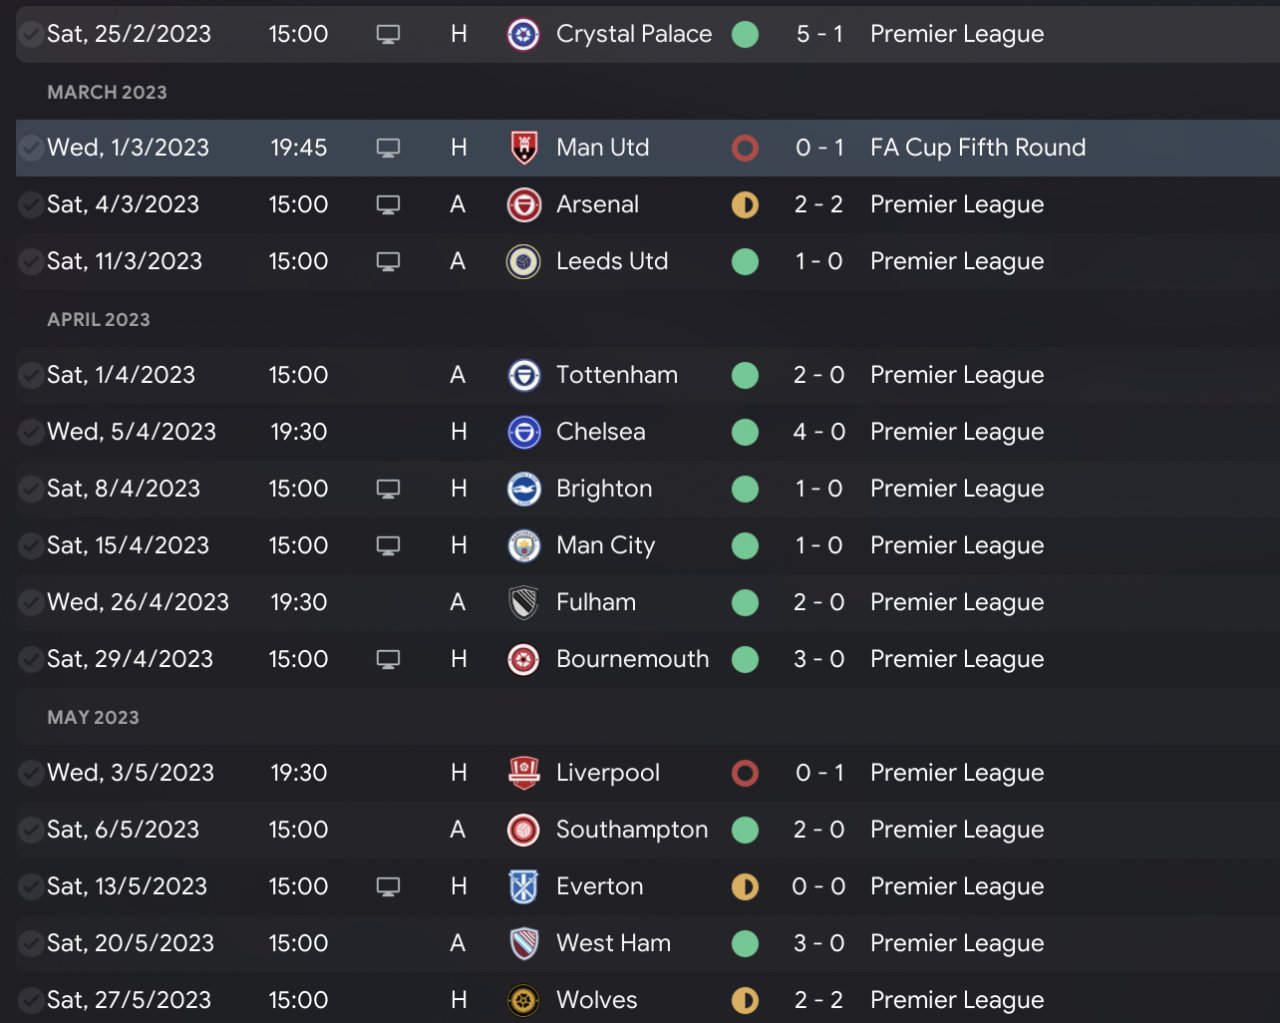This screenshot has height=1023, width=1280.
Task: Open the Tottenham team link
Action: tap(616, 375)
